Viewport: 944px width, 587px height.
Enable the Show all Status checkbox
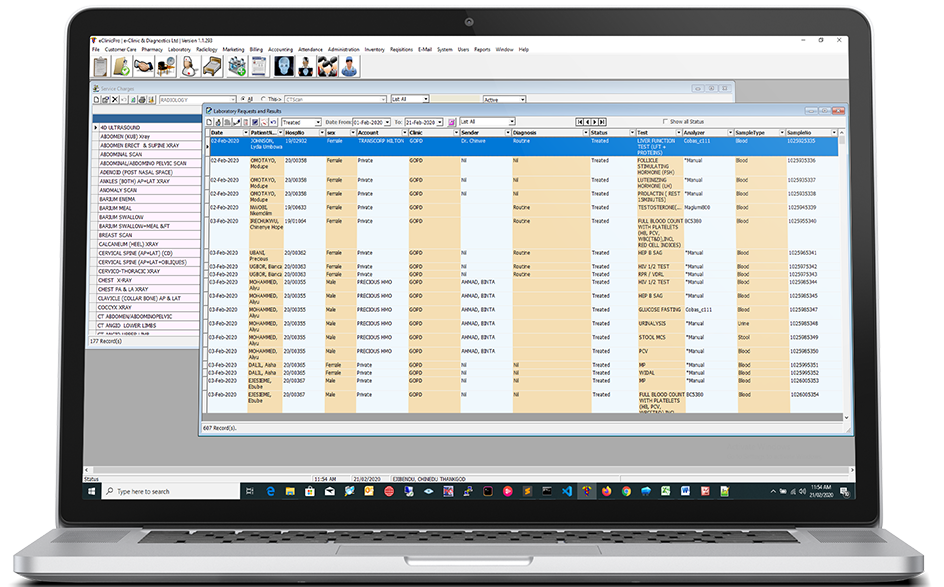click(666, 121)
